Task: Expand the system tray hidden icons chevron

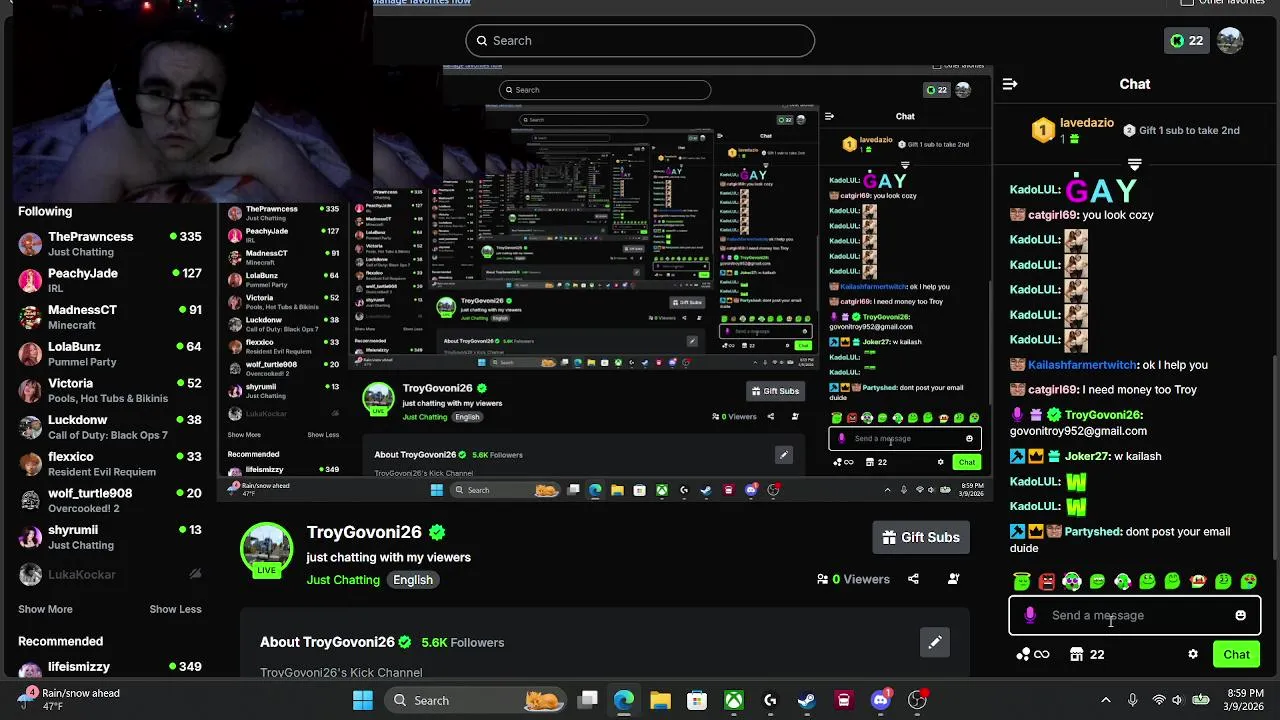Action: pos(1105,700)
